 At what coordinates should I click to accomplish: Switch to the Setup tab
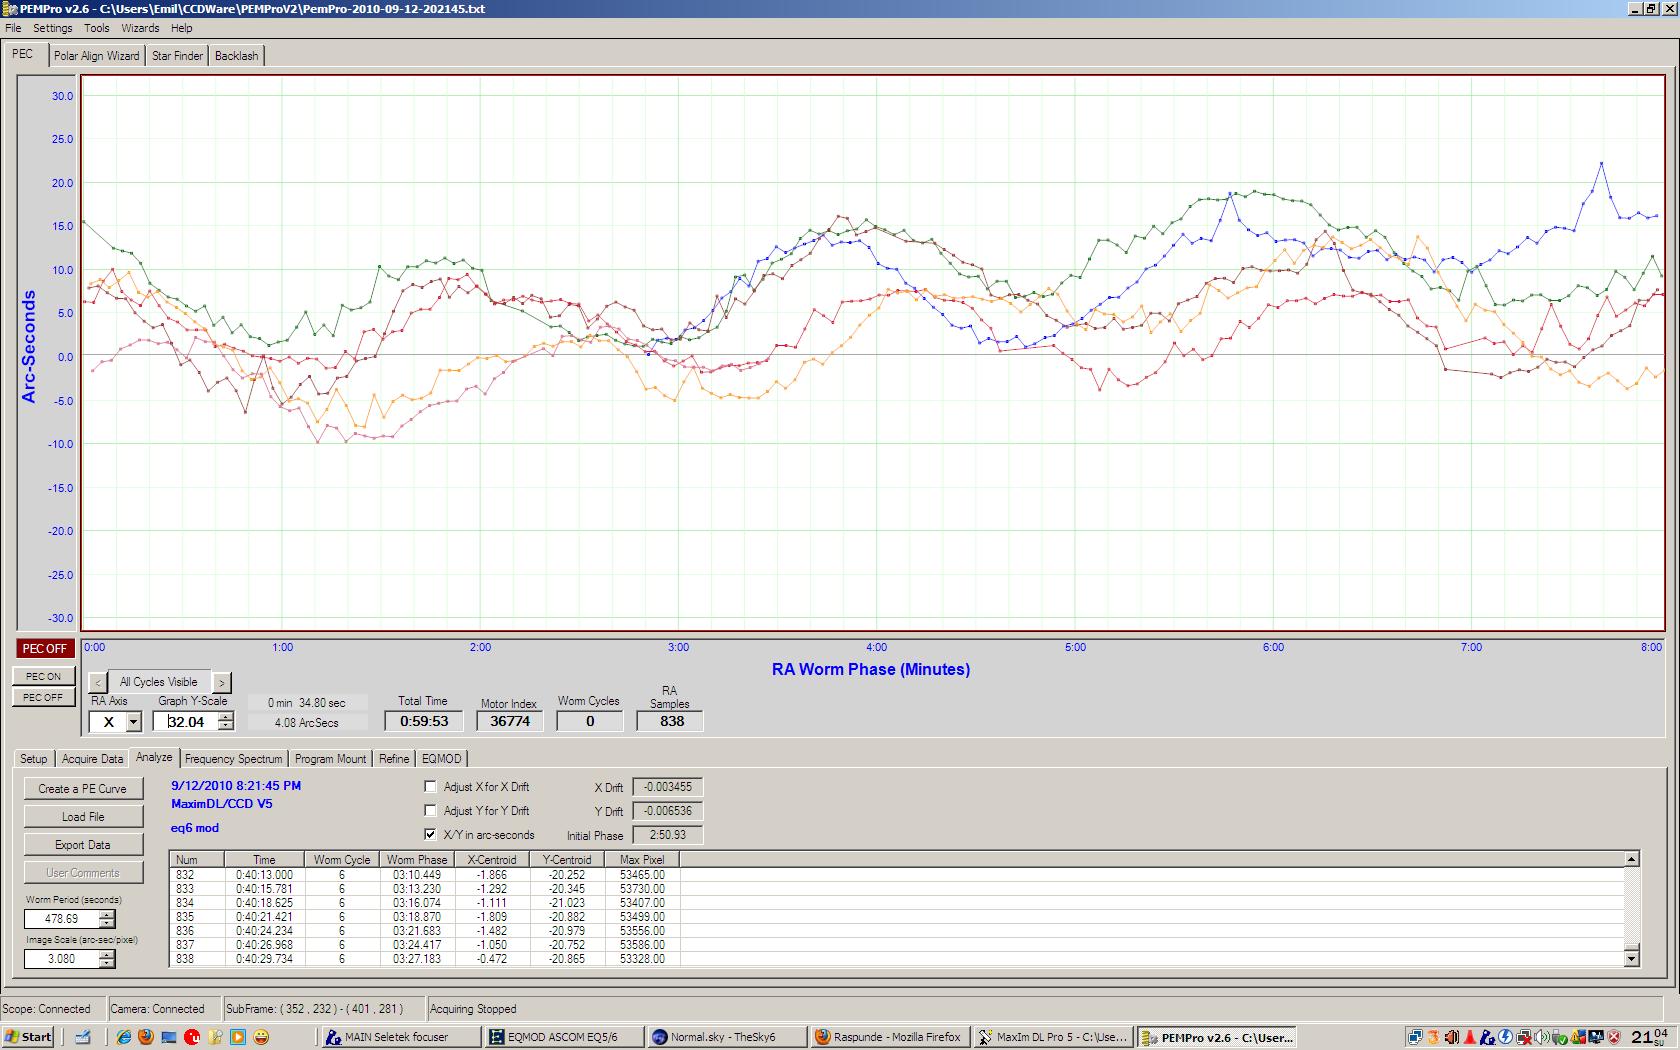point(34,759)
